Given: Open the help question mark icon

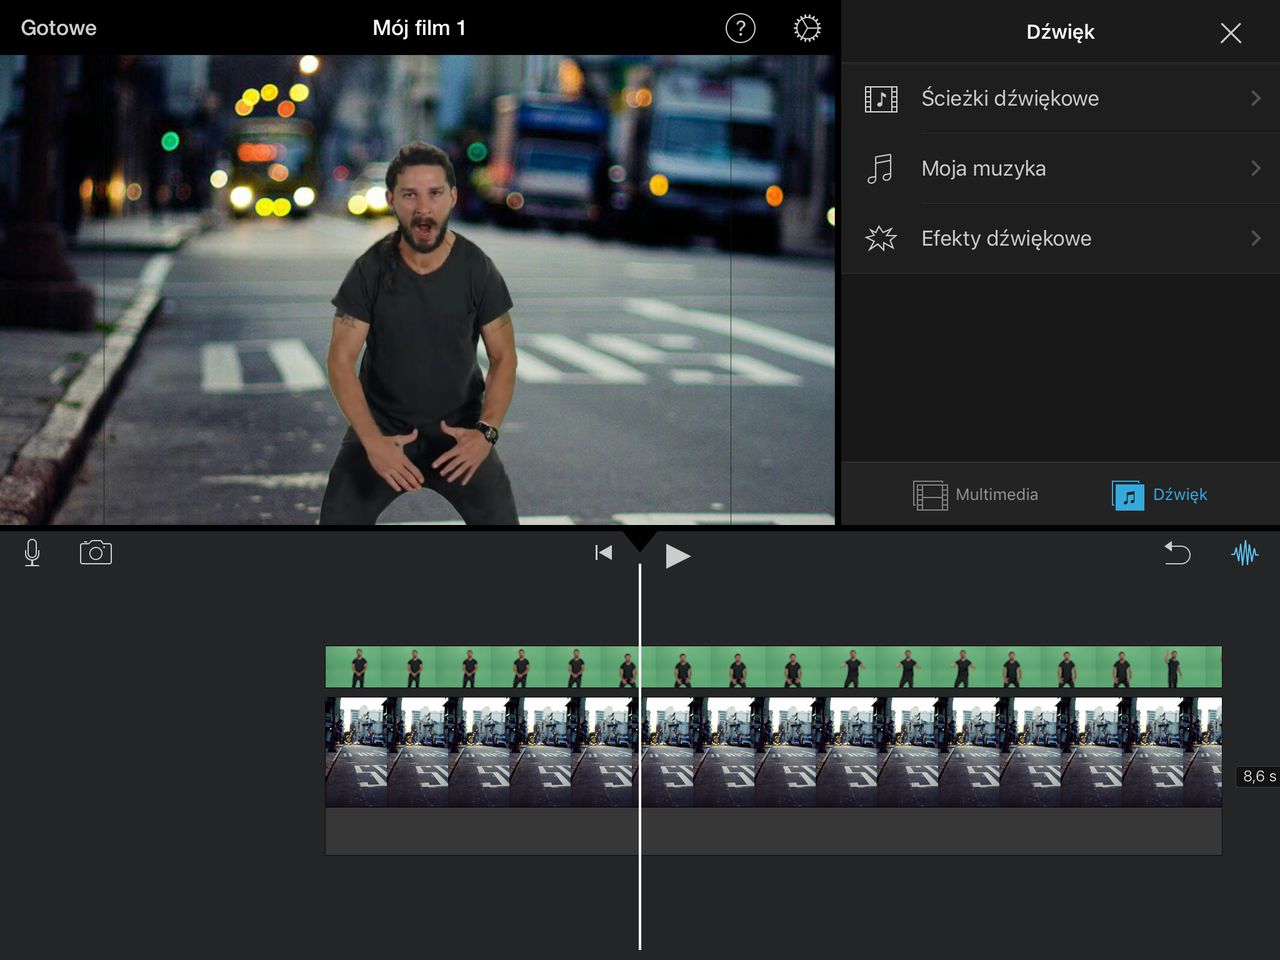Looking at the screenshot, I should [x=740, y=28].
